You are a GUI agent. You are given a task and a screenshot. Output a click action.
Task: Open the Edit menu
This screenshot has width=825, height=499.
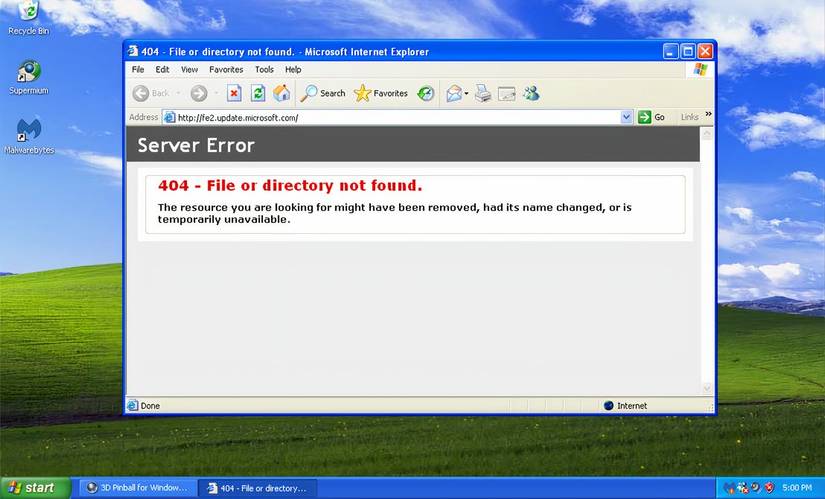coord(162,69)
